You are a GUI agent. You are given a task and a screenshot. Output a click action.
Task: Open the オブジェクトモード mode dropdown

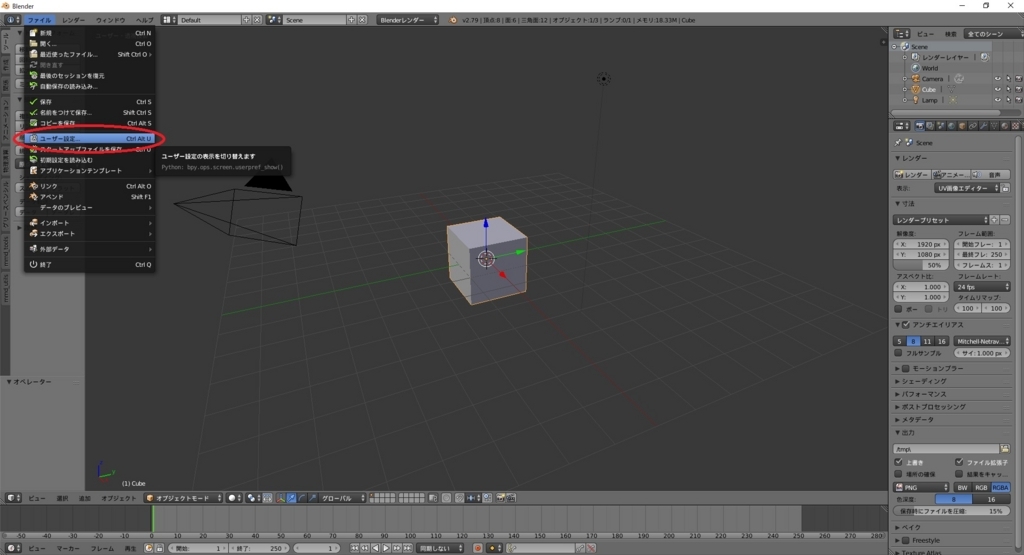(184, 498)
